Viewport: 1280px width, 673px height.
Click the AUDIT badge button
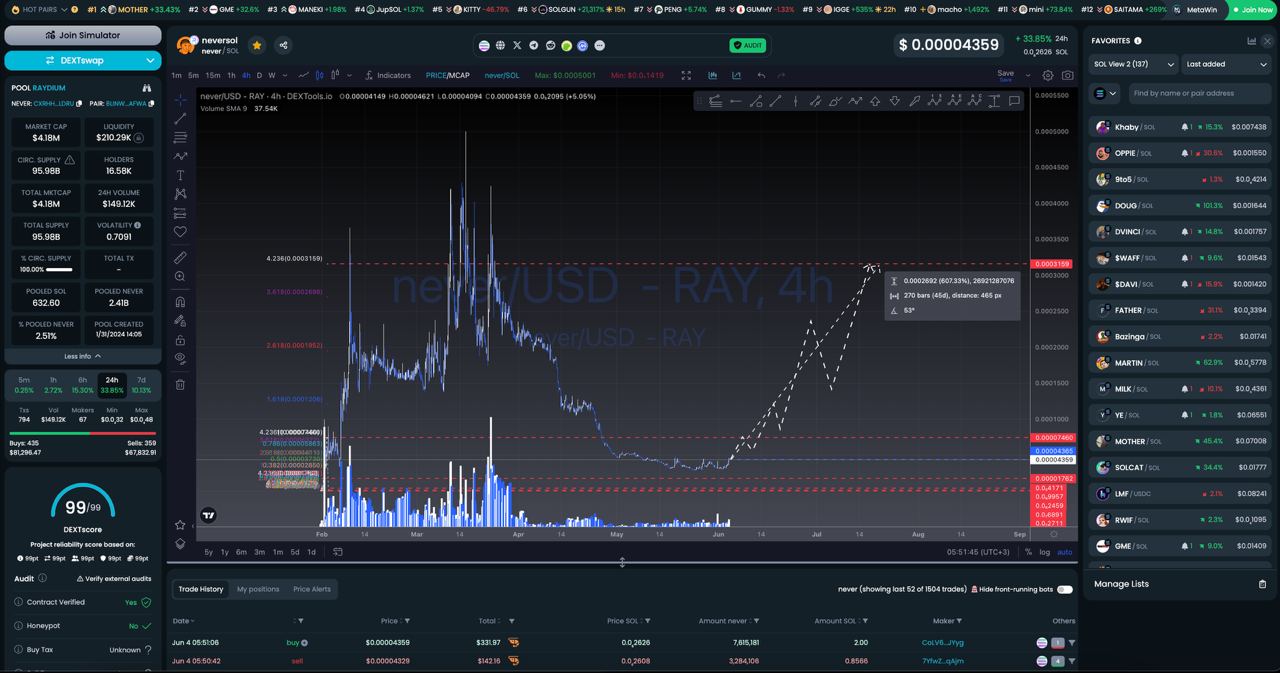(748, 45)
